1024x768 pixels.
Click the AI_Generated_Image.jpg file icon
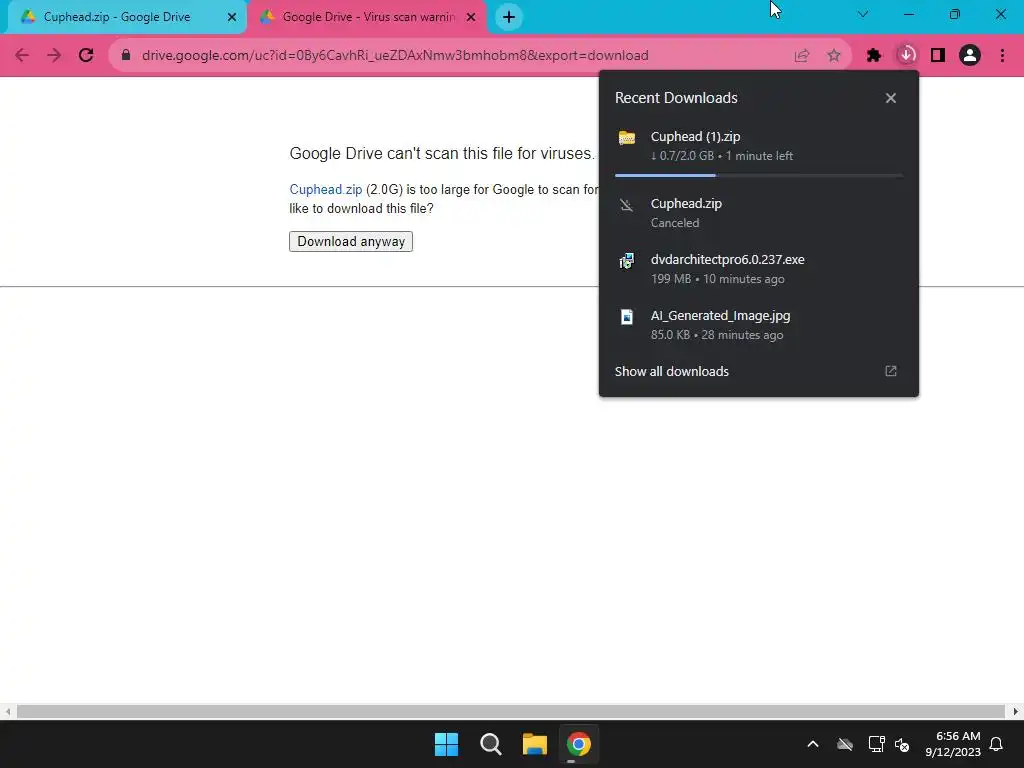coord(626,317)
